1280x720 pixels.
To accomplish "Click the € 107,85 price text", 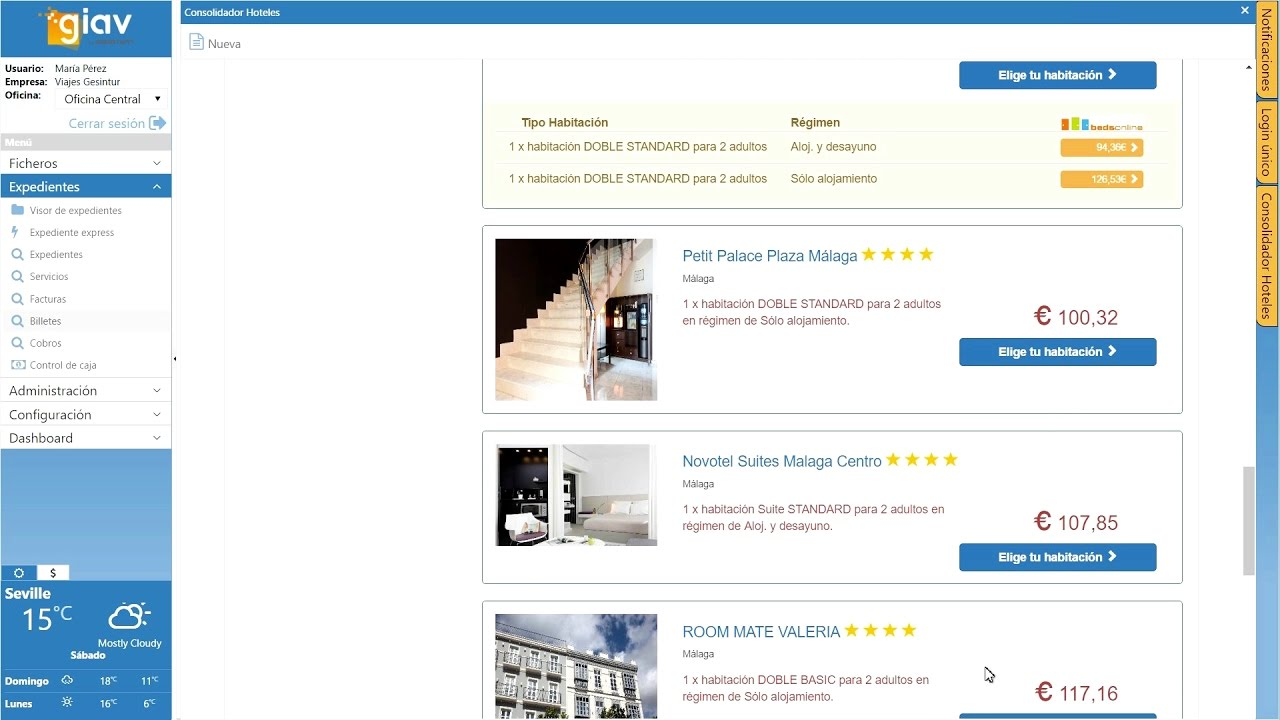I will pyautogui.click(x=1076, y=522).
